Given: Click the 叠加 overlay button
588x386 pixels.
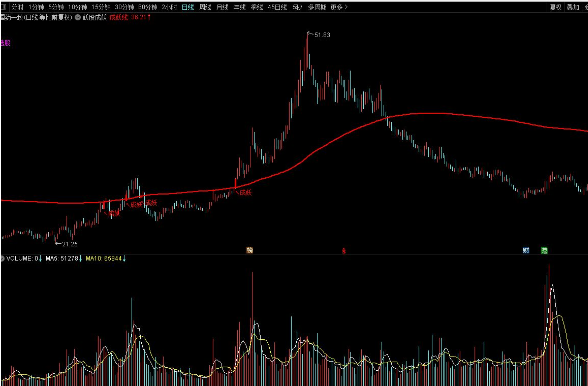Looking at the screenshot, I should point(573,7).
